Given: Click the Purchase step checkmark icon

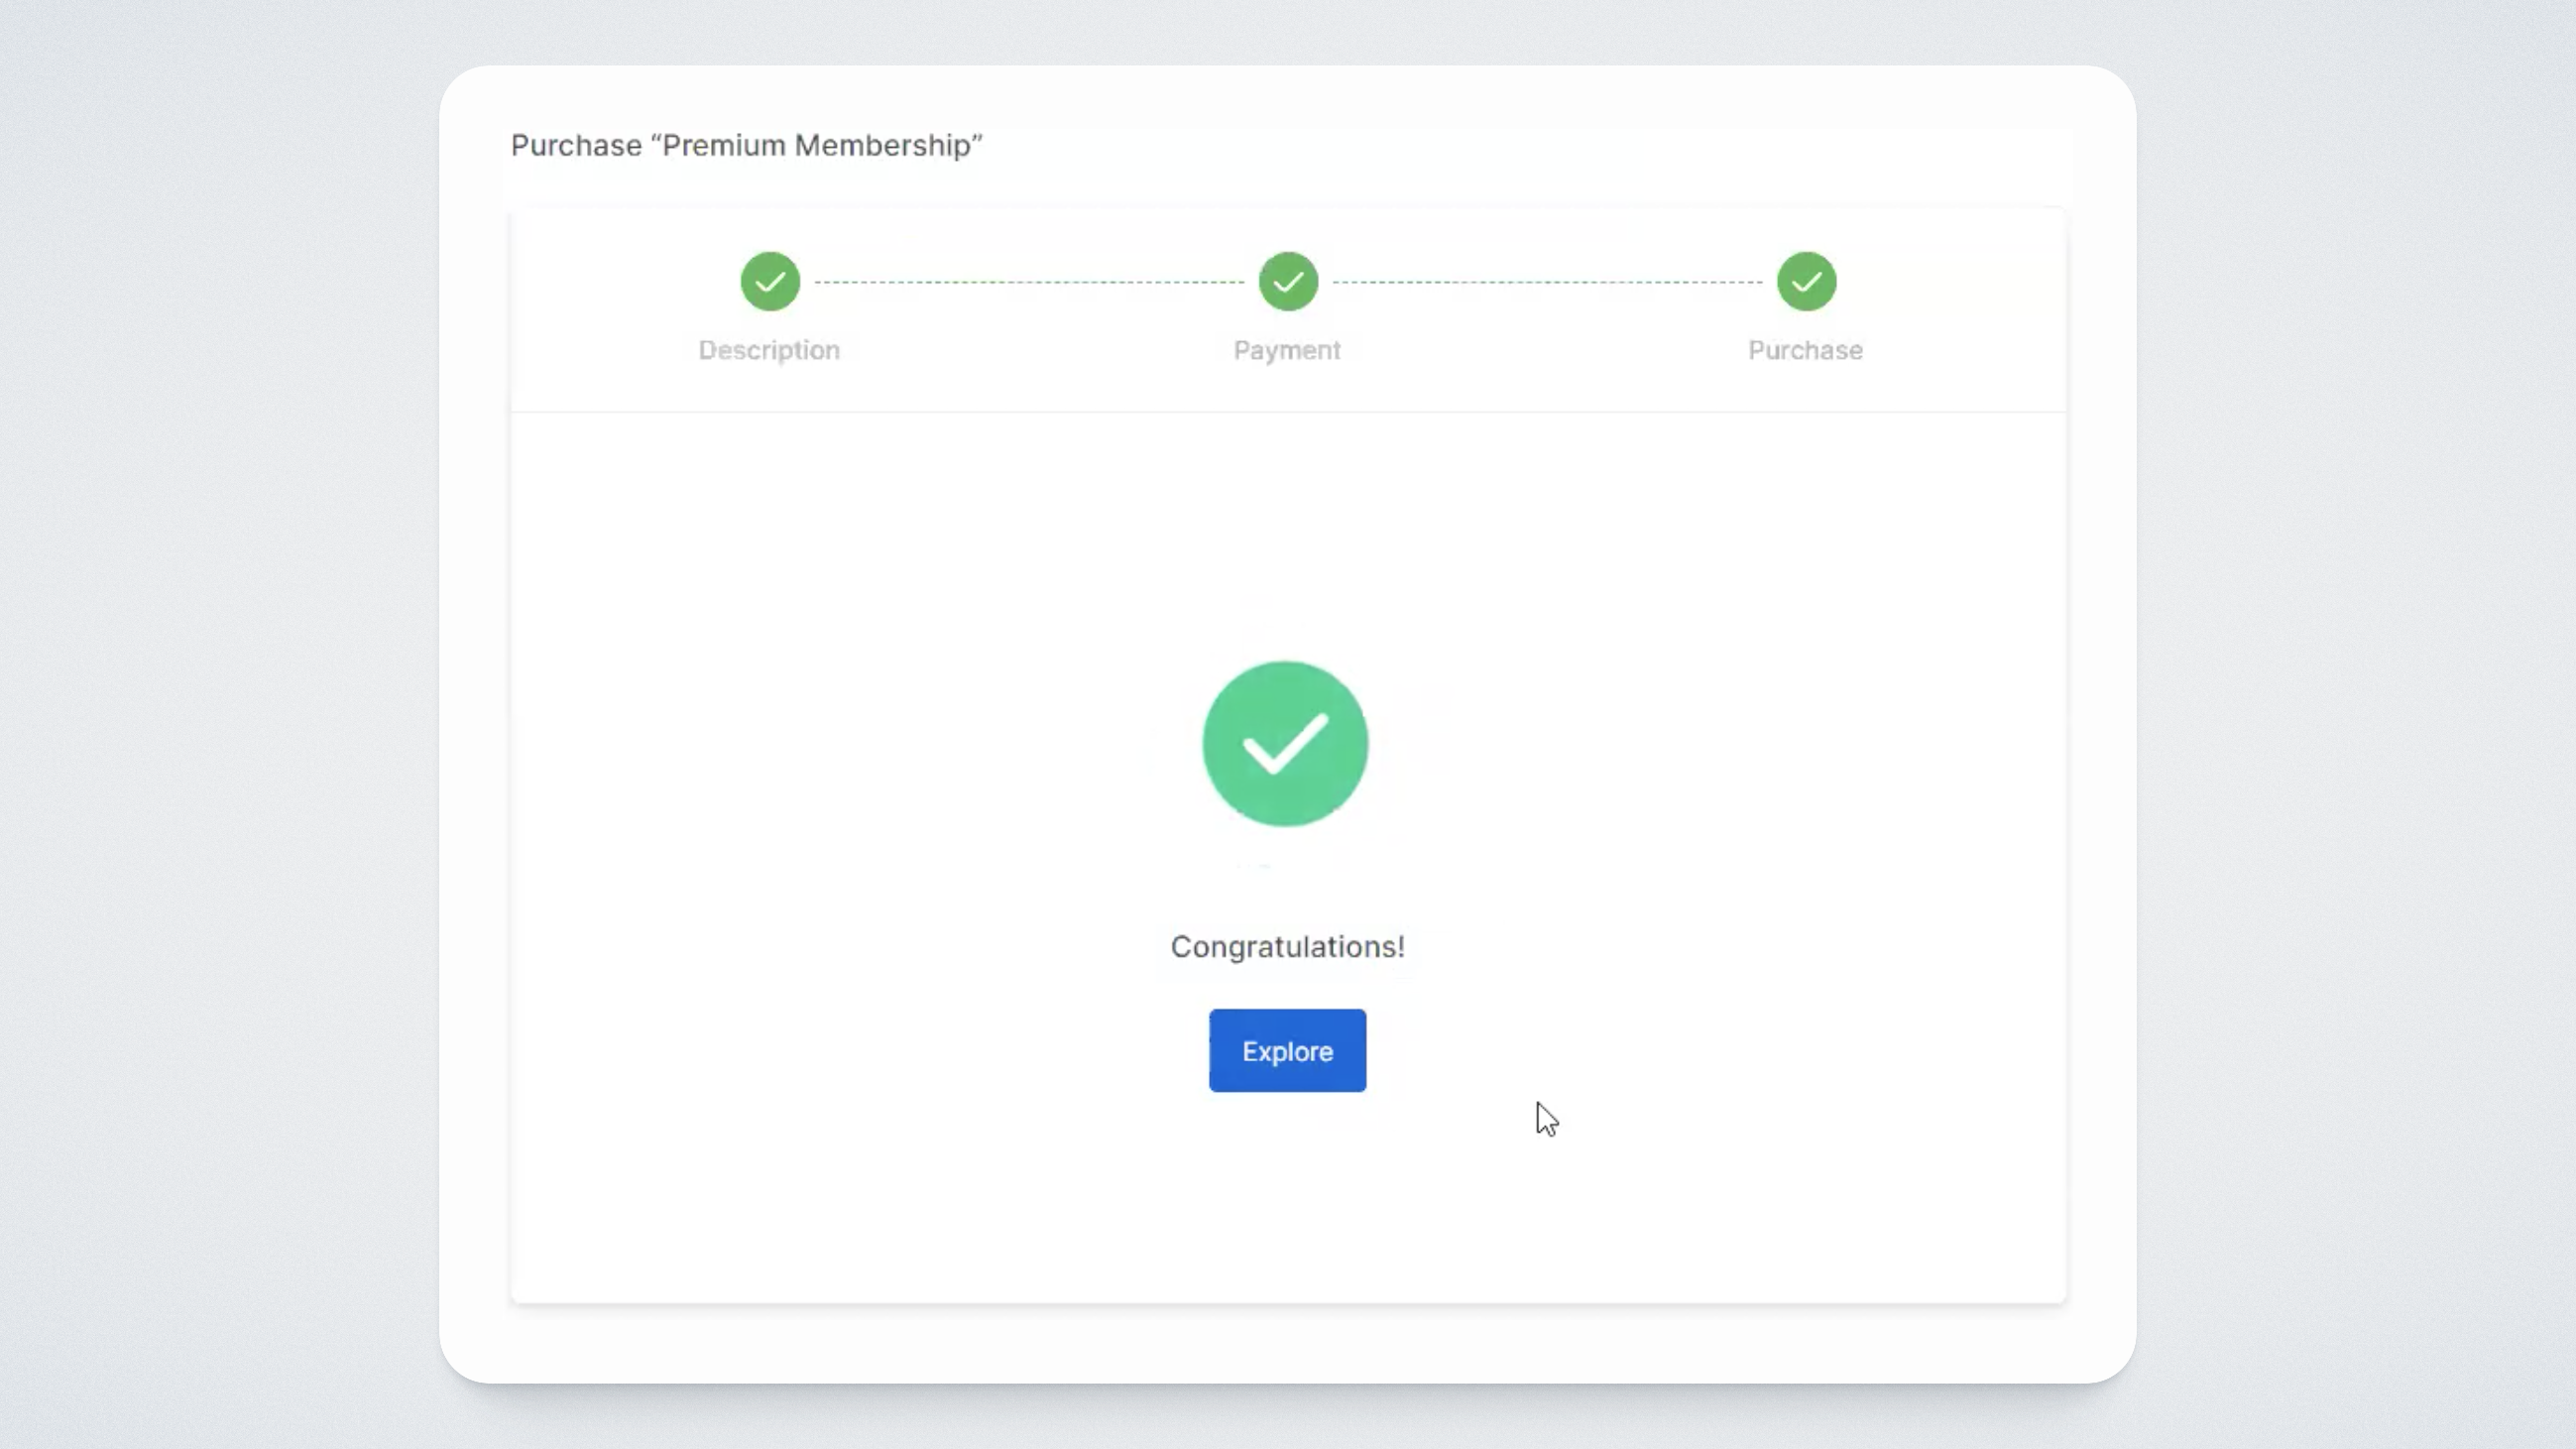Looking at the screenshot, I should [1806, 281].
